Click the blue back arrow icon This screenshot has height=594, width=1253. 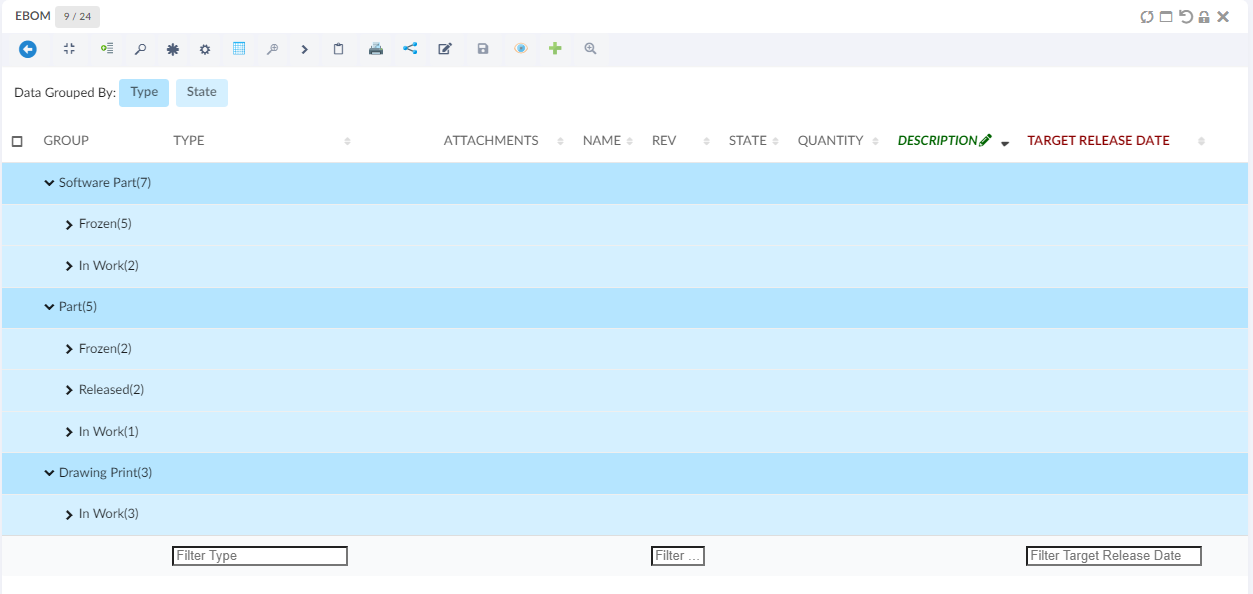(x=28, y=49)
